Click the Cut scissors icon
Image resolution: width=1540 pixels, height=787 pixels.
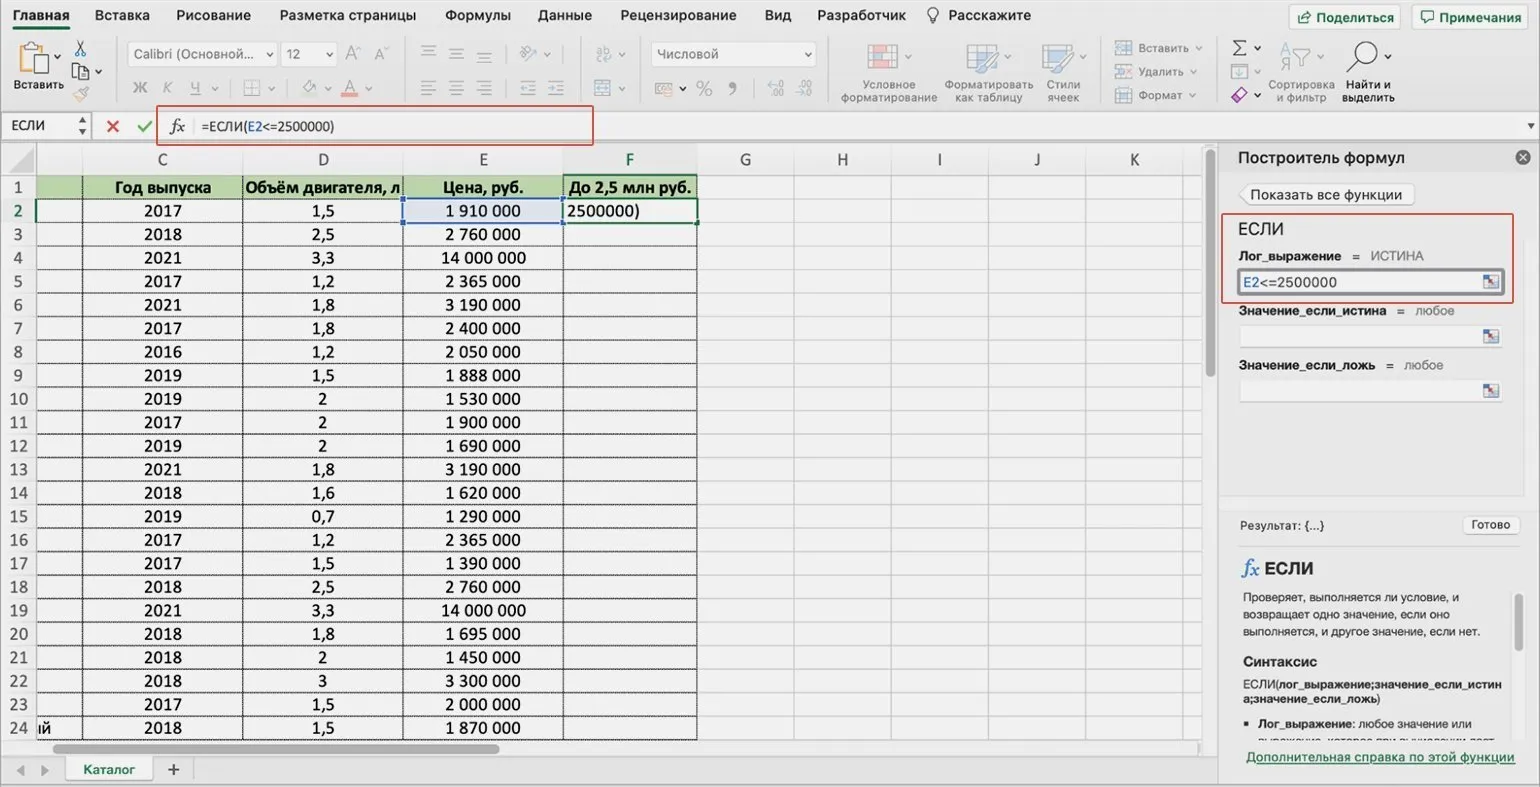pyautogui.click(x=80, y=49)
